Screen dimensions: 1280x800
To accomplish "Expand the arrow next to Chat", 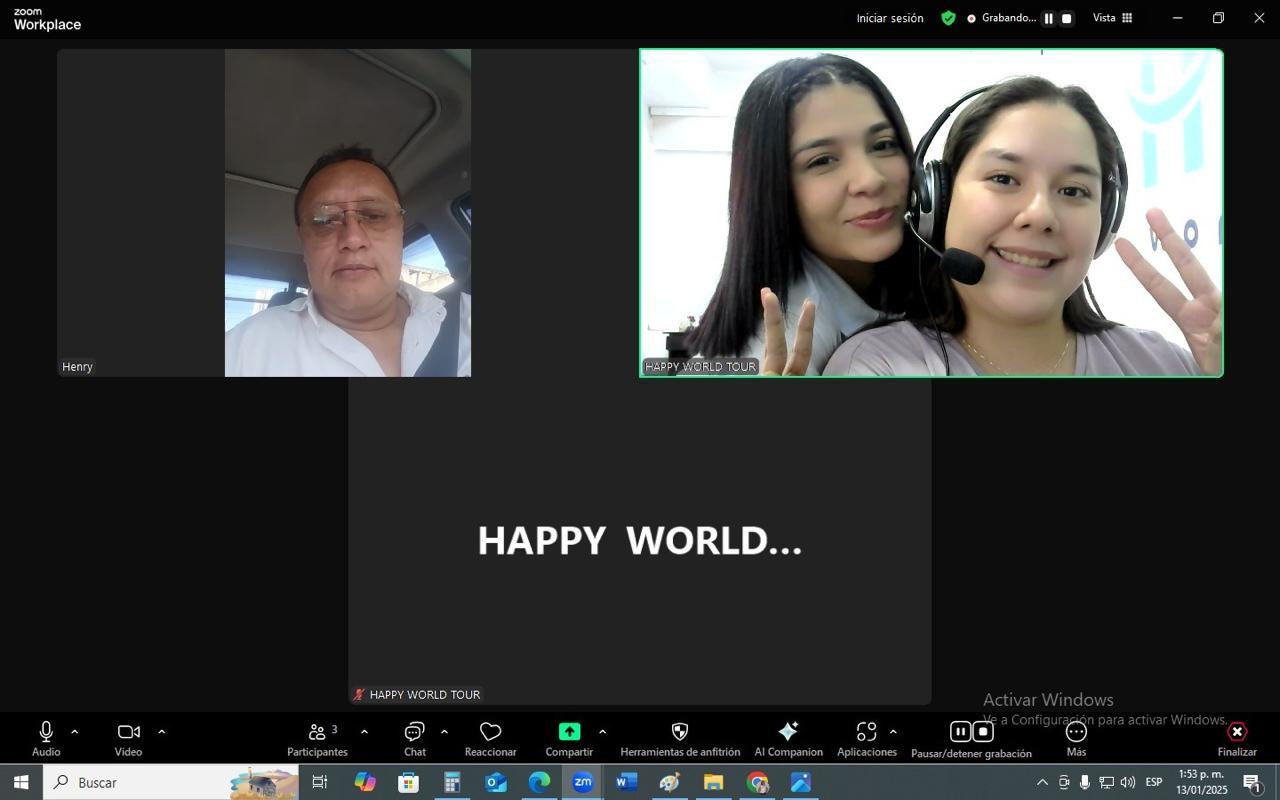I will coord(444,732).
